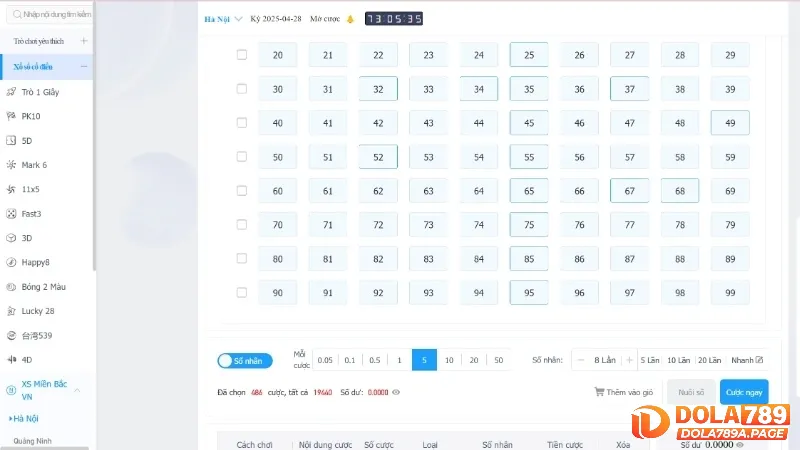Open Quảng Ninh lottery in sidebar
800x450 pixels.
(x=33, y=441)
